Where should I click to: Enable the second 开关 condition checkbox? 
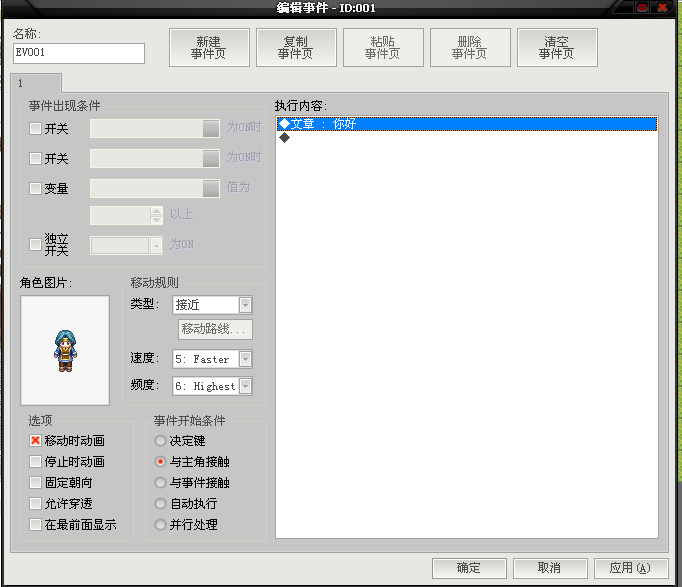(35, 158)
